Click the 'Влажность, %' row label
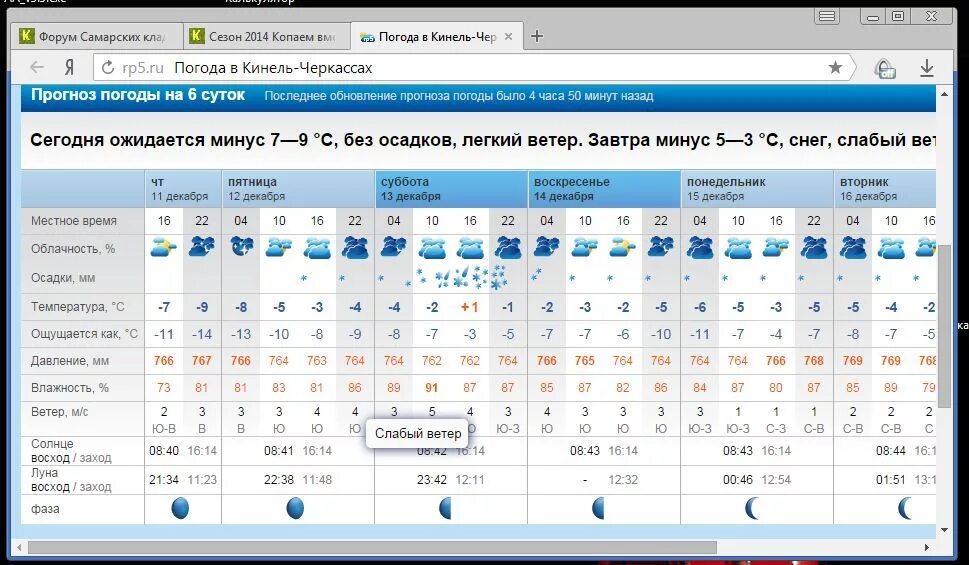 70,388
